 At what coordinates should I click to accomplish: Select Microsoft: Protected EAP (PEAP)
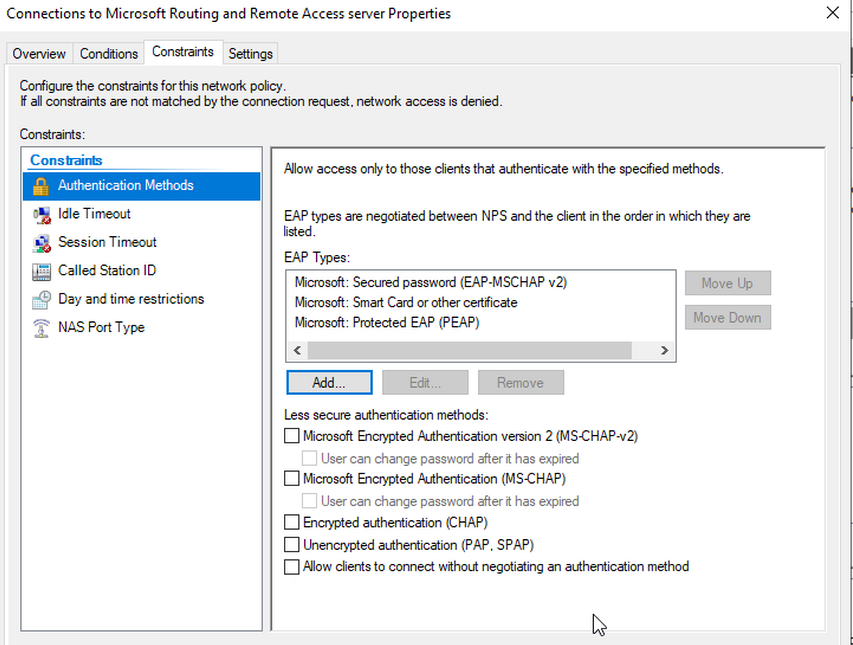(x=387, y=322)
